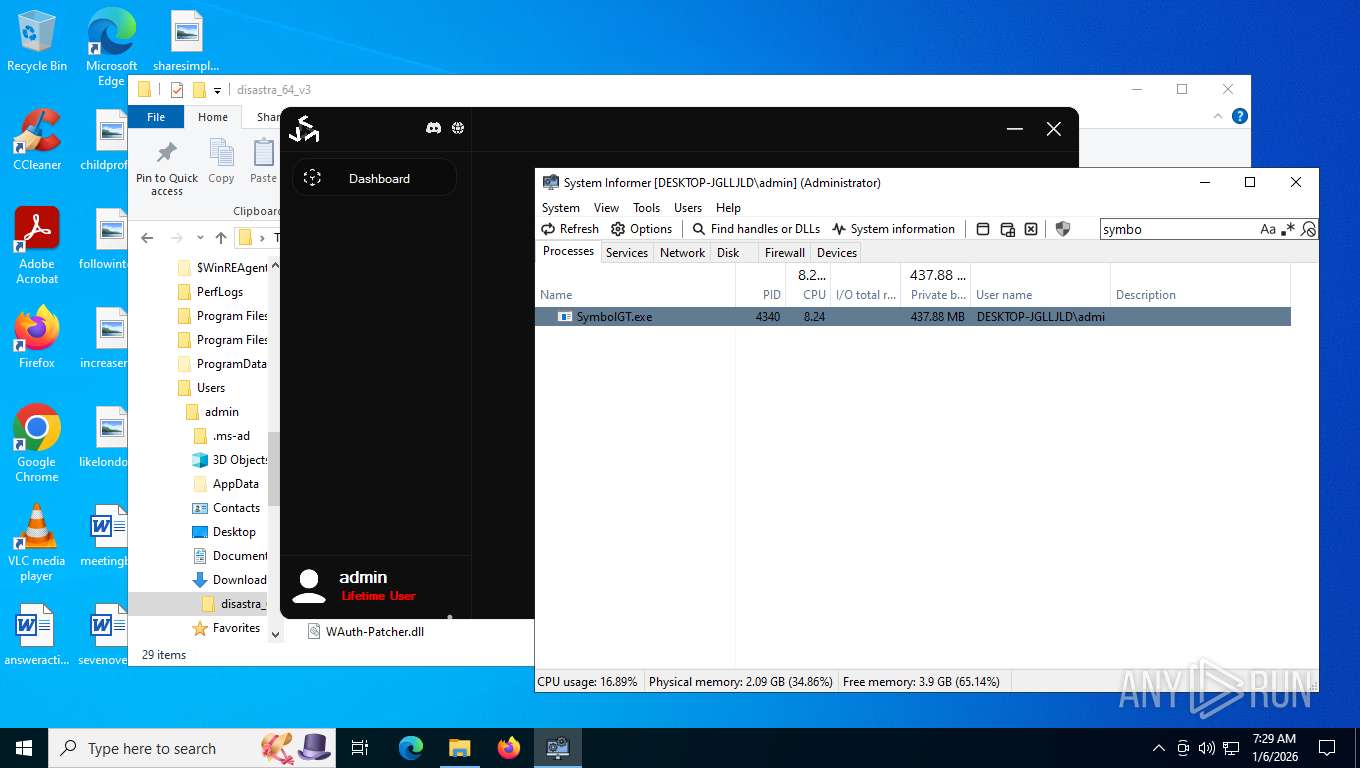1360x768 pixels.
Task: Click the search box icon at far right
Action: click(x=1308, y=229)
